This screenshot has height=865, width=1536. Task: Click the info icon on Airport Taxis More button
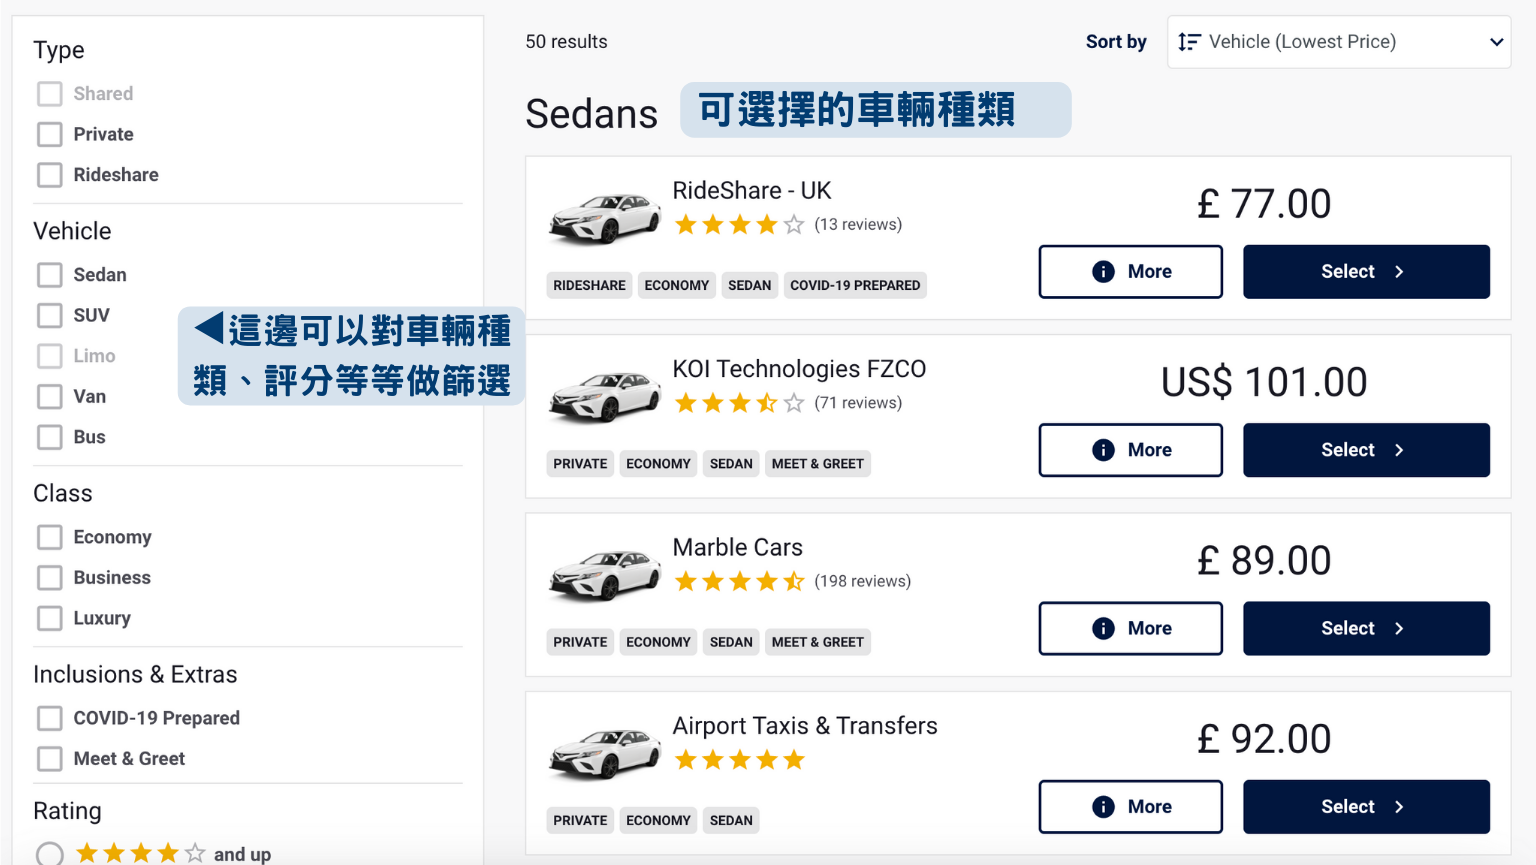(x=1103, y=807)
